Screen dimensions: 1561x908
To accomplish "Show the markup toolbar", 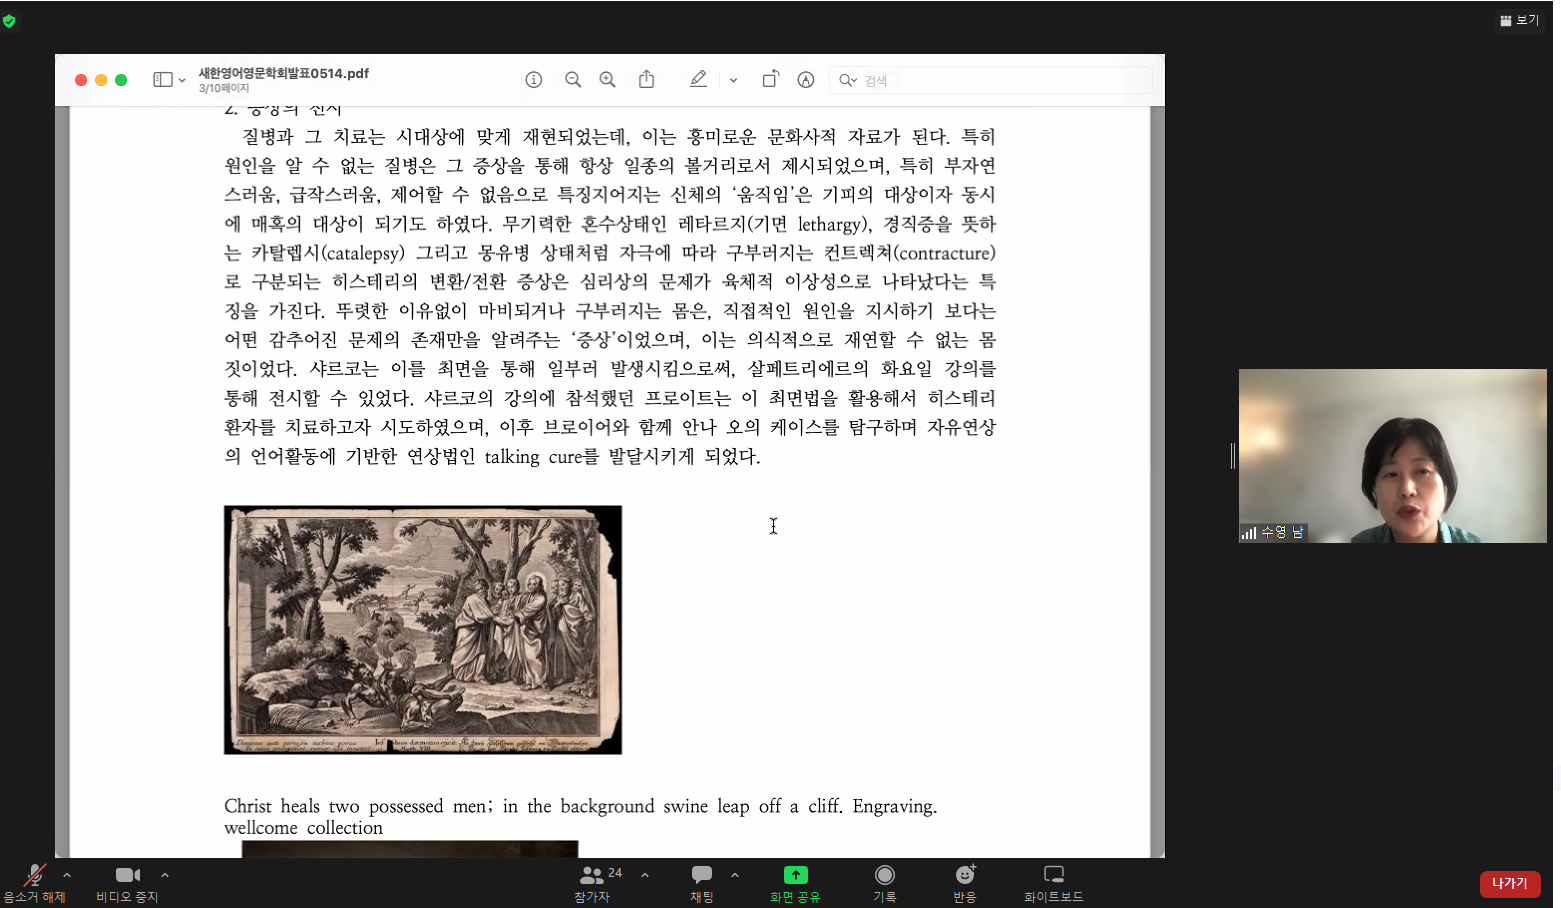I will click(806, 80).
